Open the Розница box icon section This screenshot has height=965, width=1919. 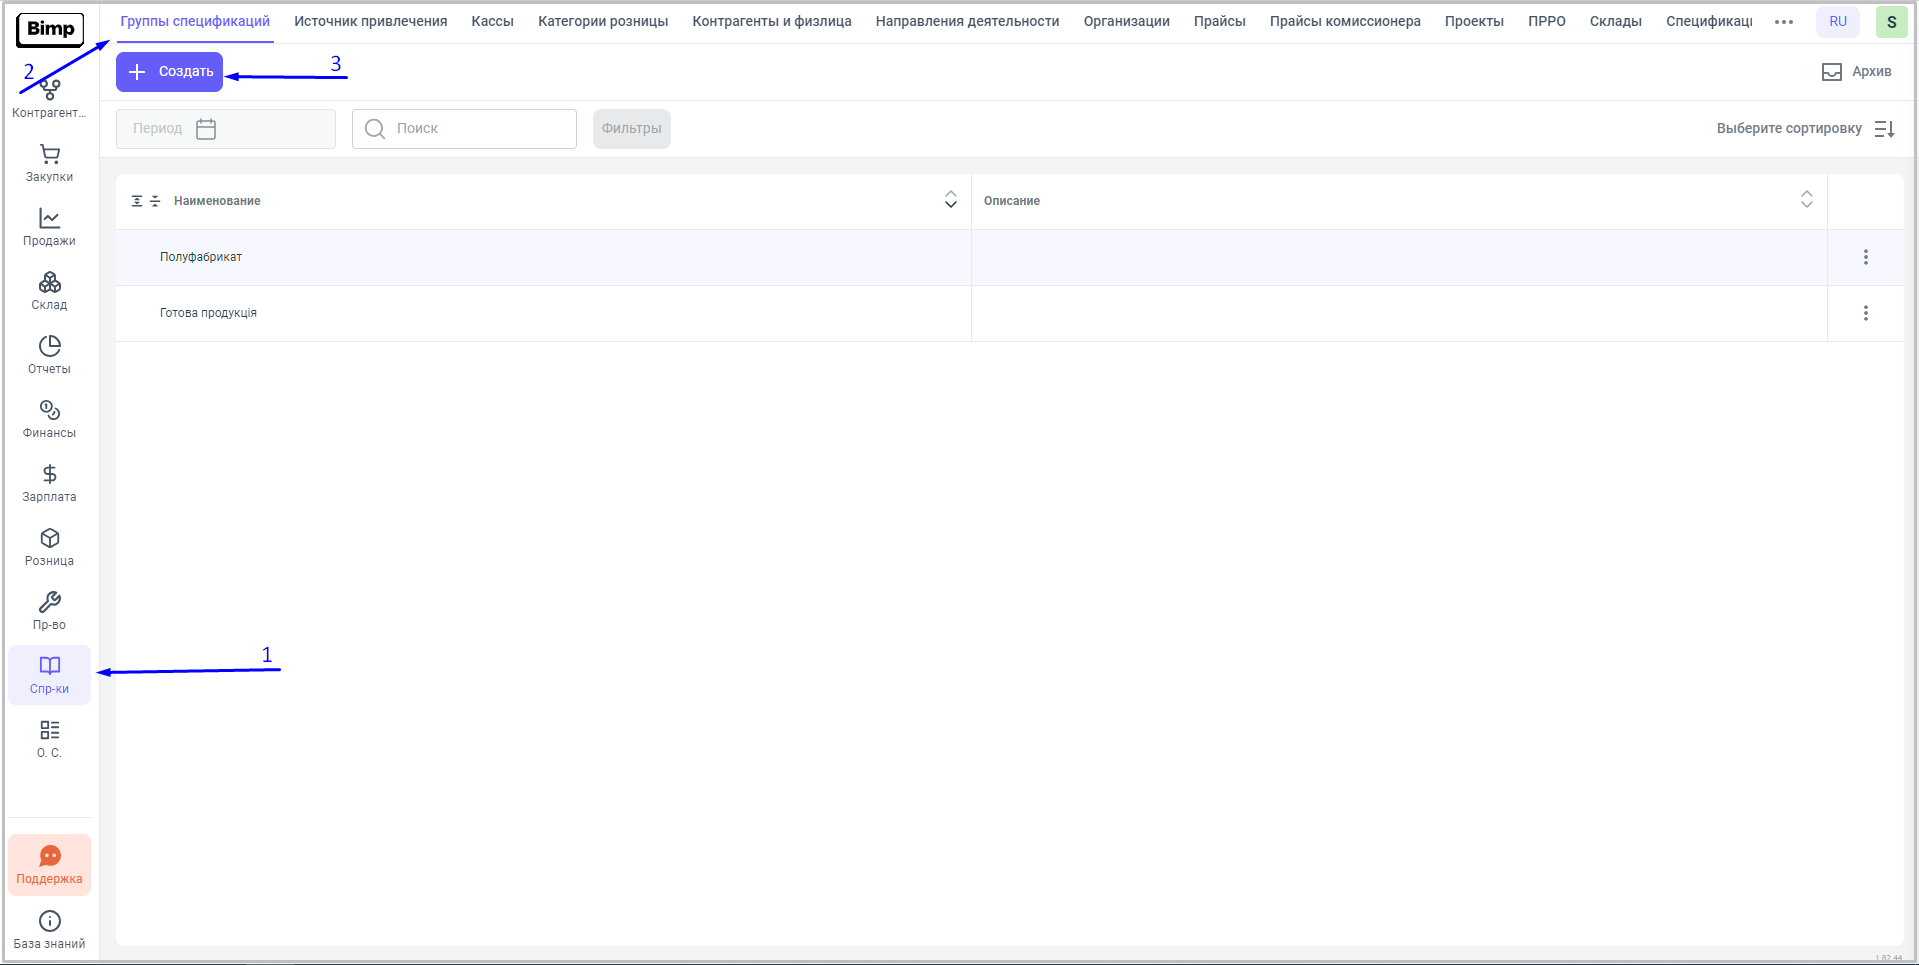click(x=49, y=547)
